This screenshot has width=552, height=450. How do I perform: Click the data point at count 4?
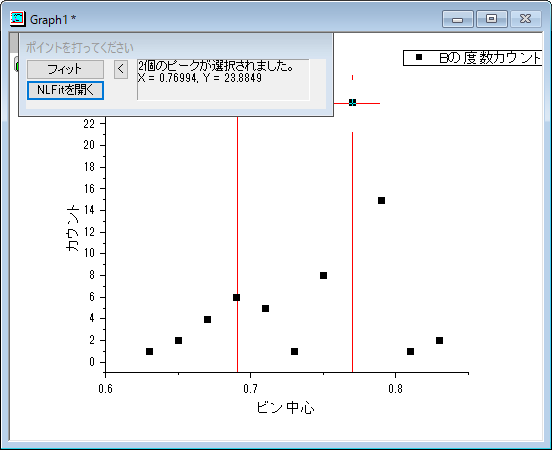(x=207, y=319)
